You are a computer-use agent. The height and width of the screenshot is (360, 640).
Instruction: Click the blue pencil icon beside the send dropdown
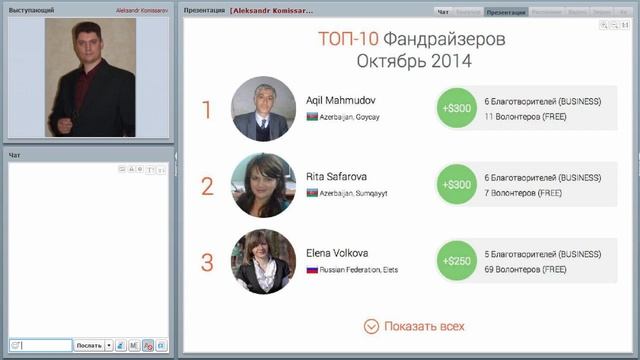point(120,346)
